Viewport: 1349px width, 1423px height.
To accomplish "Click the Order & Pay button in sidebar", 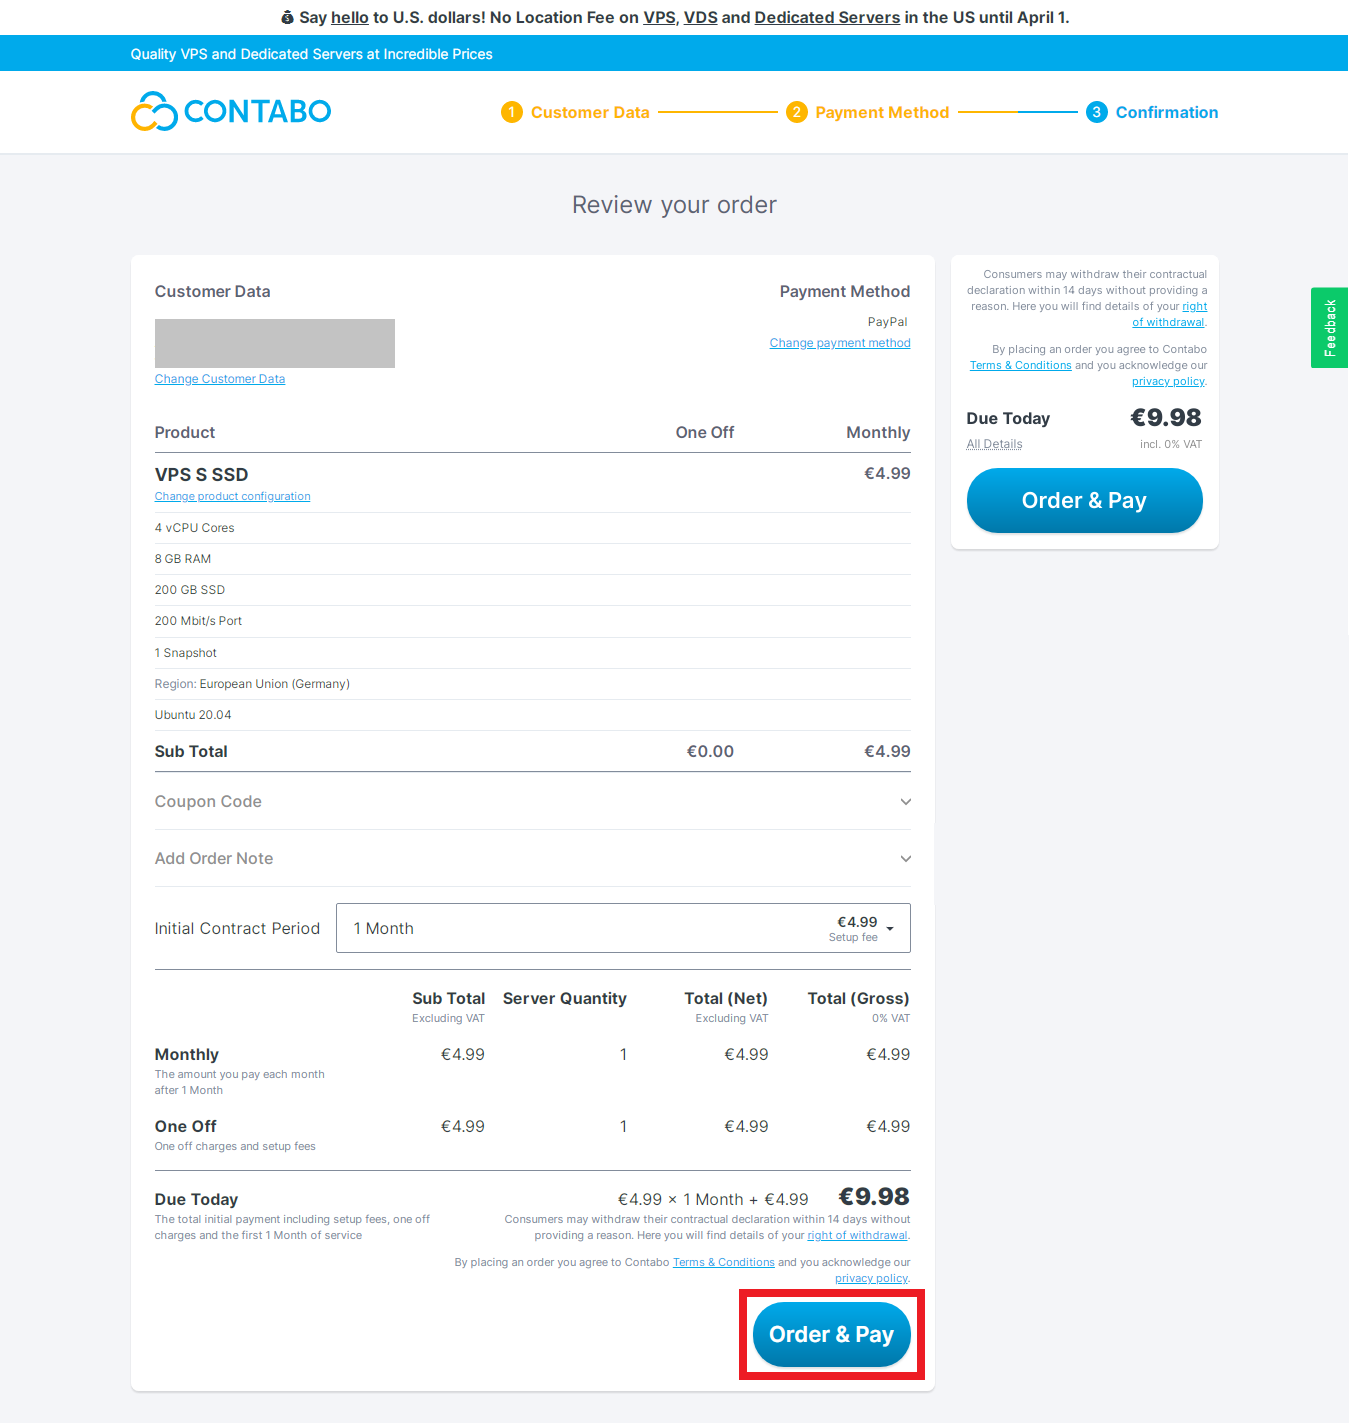I will [1084, 500].
